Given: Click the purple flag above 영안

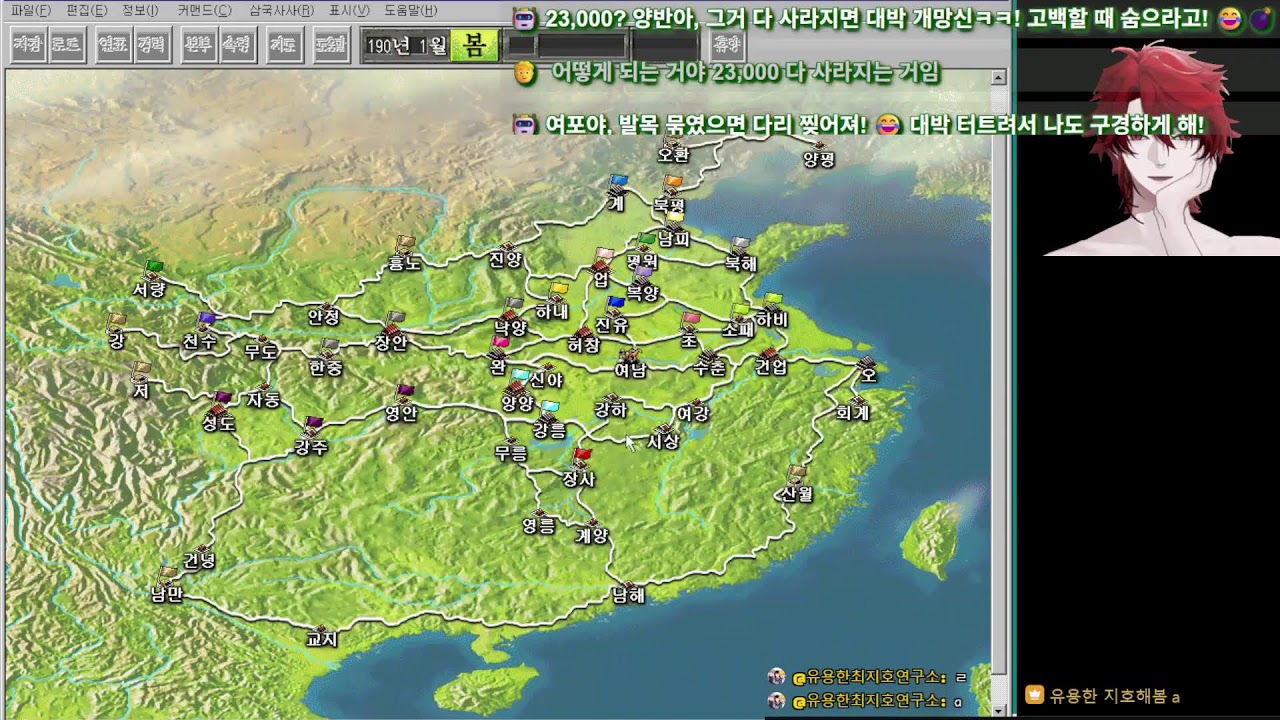Looking at the screenshot, I should (x=404, y=391).
